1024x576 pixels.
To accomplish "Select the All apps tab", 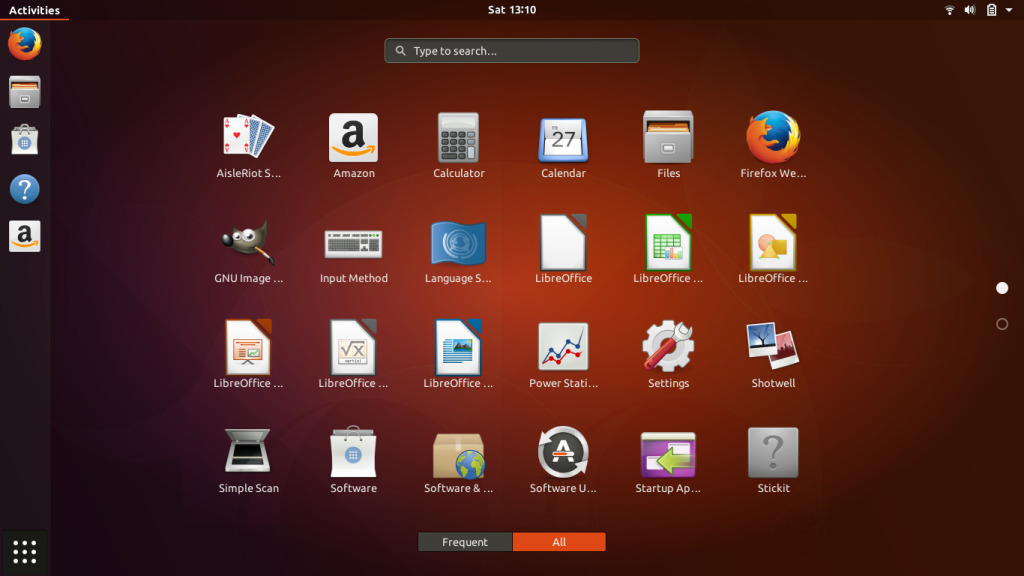I will click(x=559, y=542).
